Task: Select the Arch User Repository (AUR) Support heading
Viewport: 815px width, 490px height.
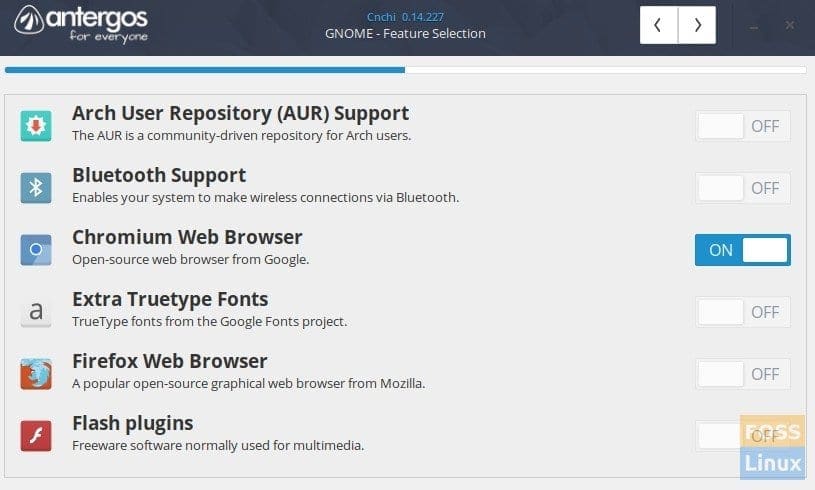Action: tap(240, 113)
